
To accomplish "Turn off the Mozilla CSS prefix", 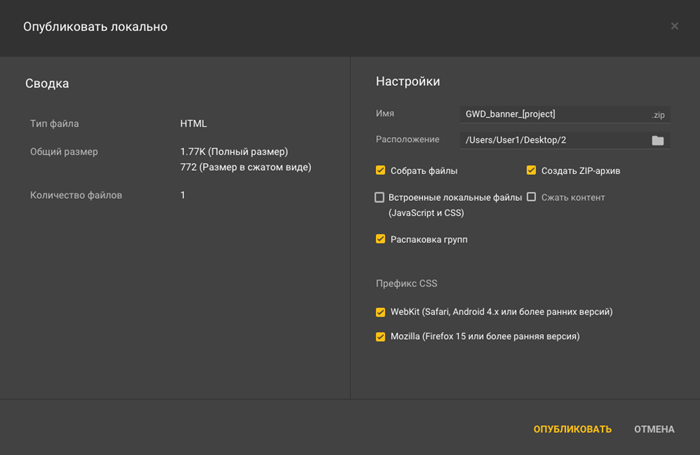I will tap(380, 337).
